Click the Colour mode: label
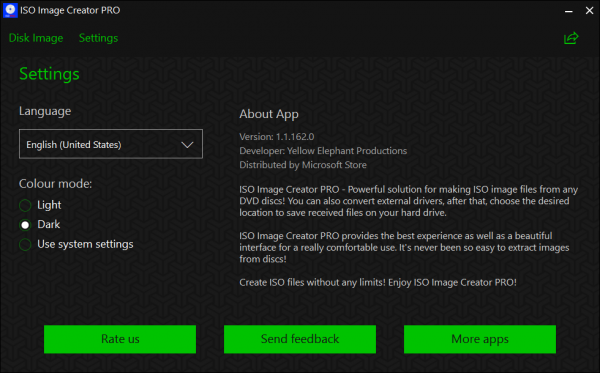 point(55,184)
